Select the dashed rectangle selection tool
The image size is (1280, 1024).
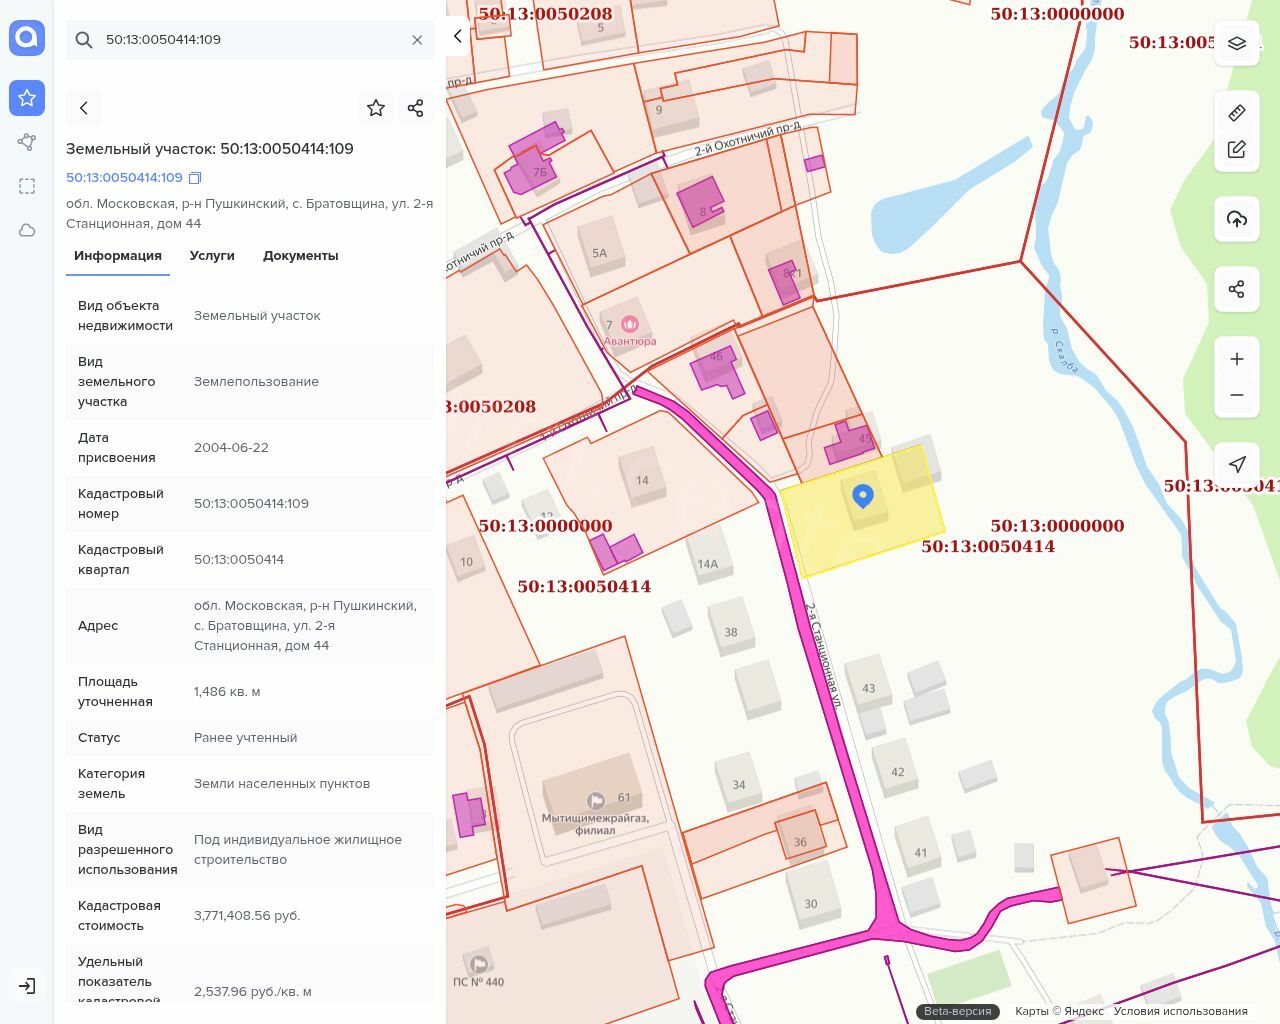click(x=27, y=186)
